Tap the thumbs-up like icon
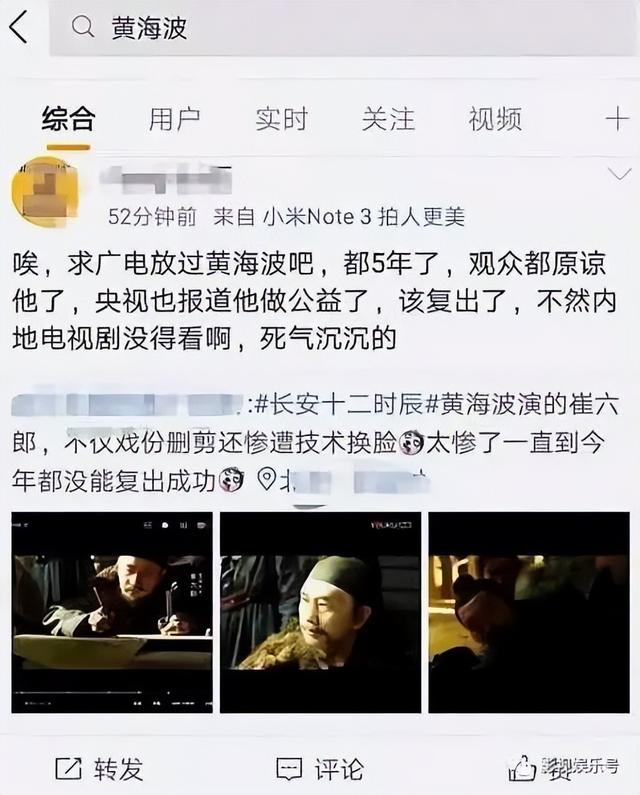The image size is (640, 795). pyautogui.click(x=522, y=769)
